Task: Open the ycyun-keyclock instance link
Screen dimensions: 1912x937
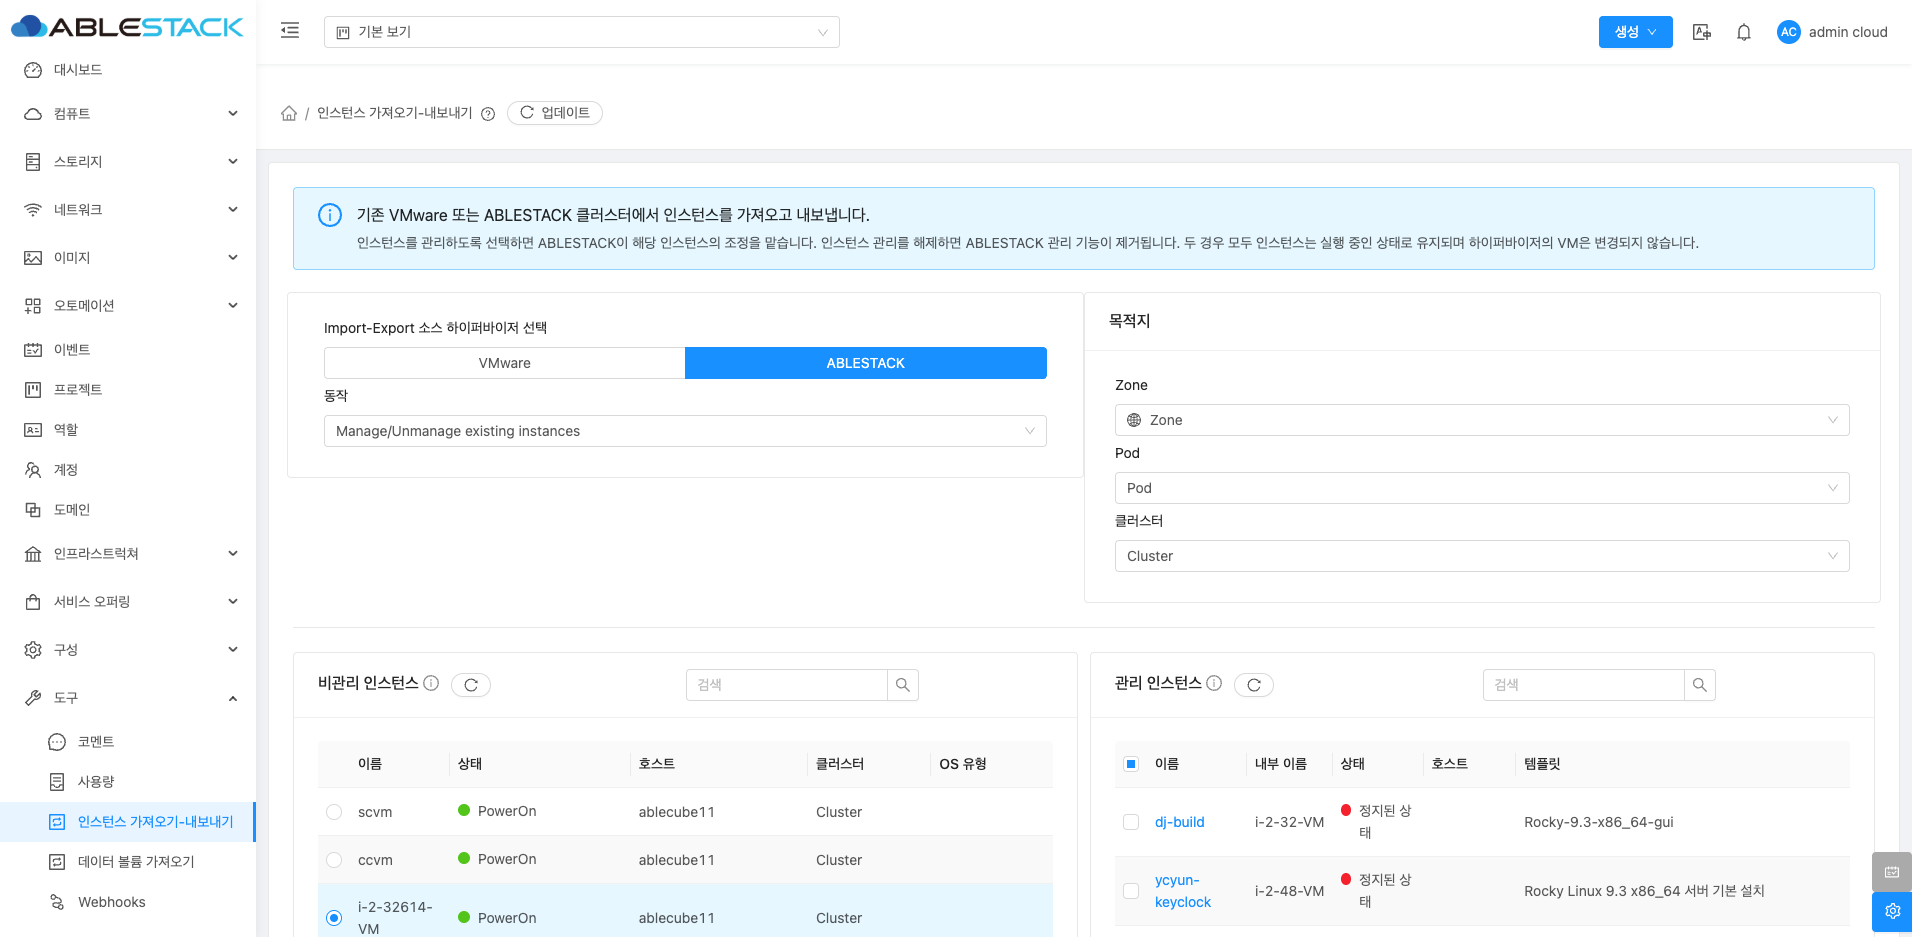Action: [1182, 891]
